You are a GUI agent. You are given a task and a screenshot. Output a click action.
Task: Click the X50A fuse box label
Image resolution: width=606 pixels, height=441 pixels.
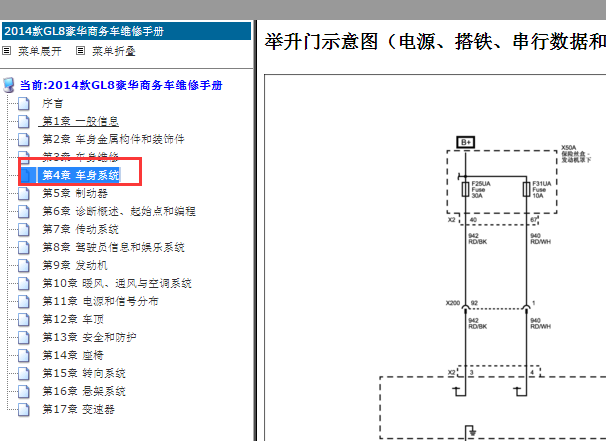576,154
